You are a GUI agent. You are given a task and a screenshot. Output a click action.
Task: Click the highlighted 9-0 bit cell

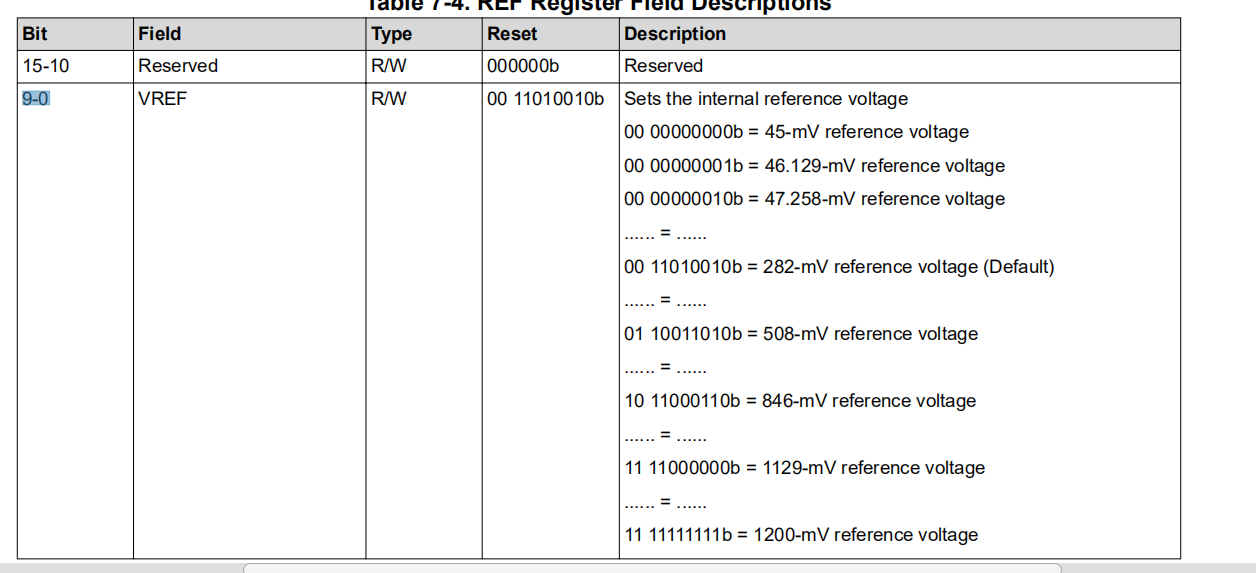[x=36, y=99]
